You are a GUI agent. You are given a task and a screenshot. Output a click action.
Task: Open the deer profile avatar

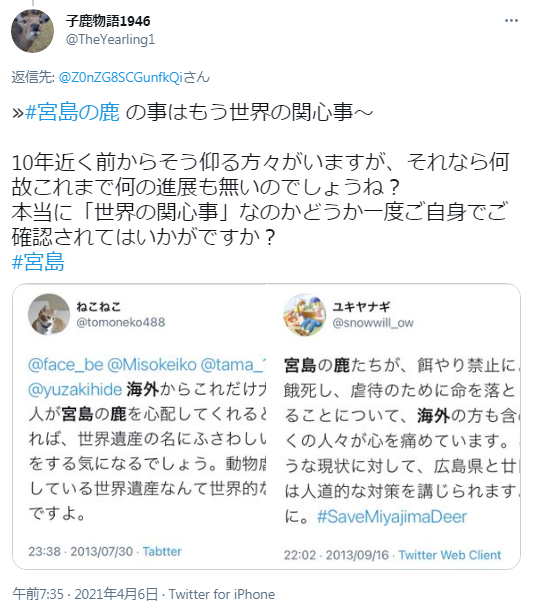tap(32, 31)
